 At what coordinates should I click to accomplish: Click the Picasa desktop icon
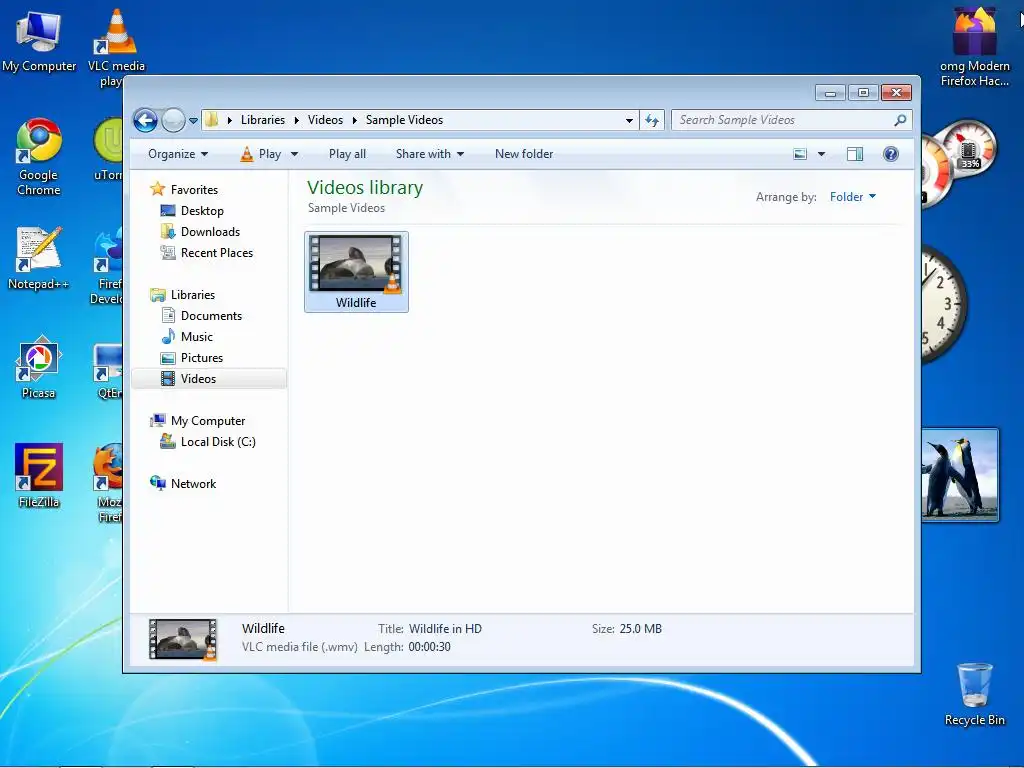point(39,366)
